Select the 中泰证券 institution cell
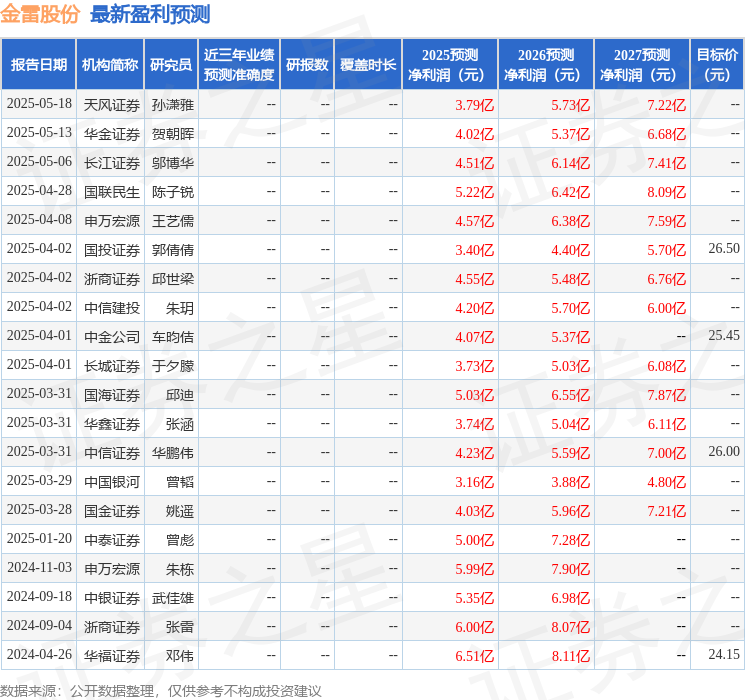Screen dimensions: 745x700 pos(112,540)
